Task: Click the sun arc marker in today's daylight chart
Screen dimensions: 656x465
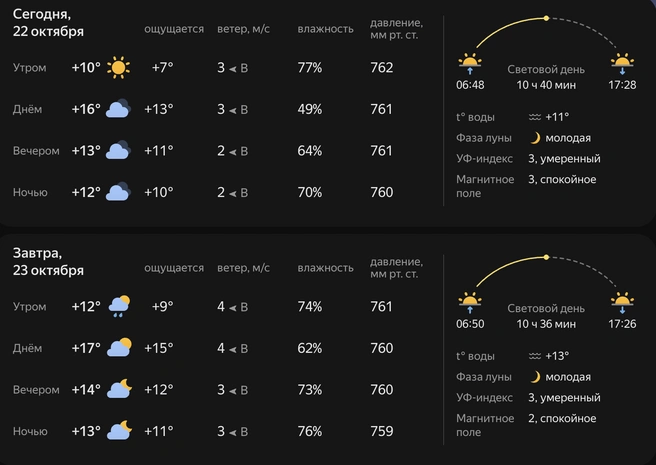Action: pos(545,18)
